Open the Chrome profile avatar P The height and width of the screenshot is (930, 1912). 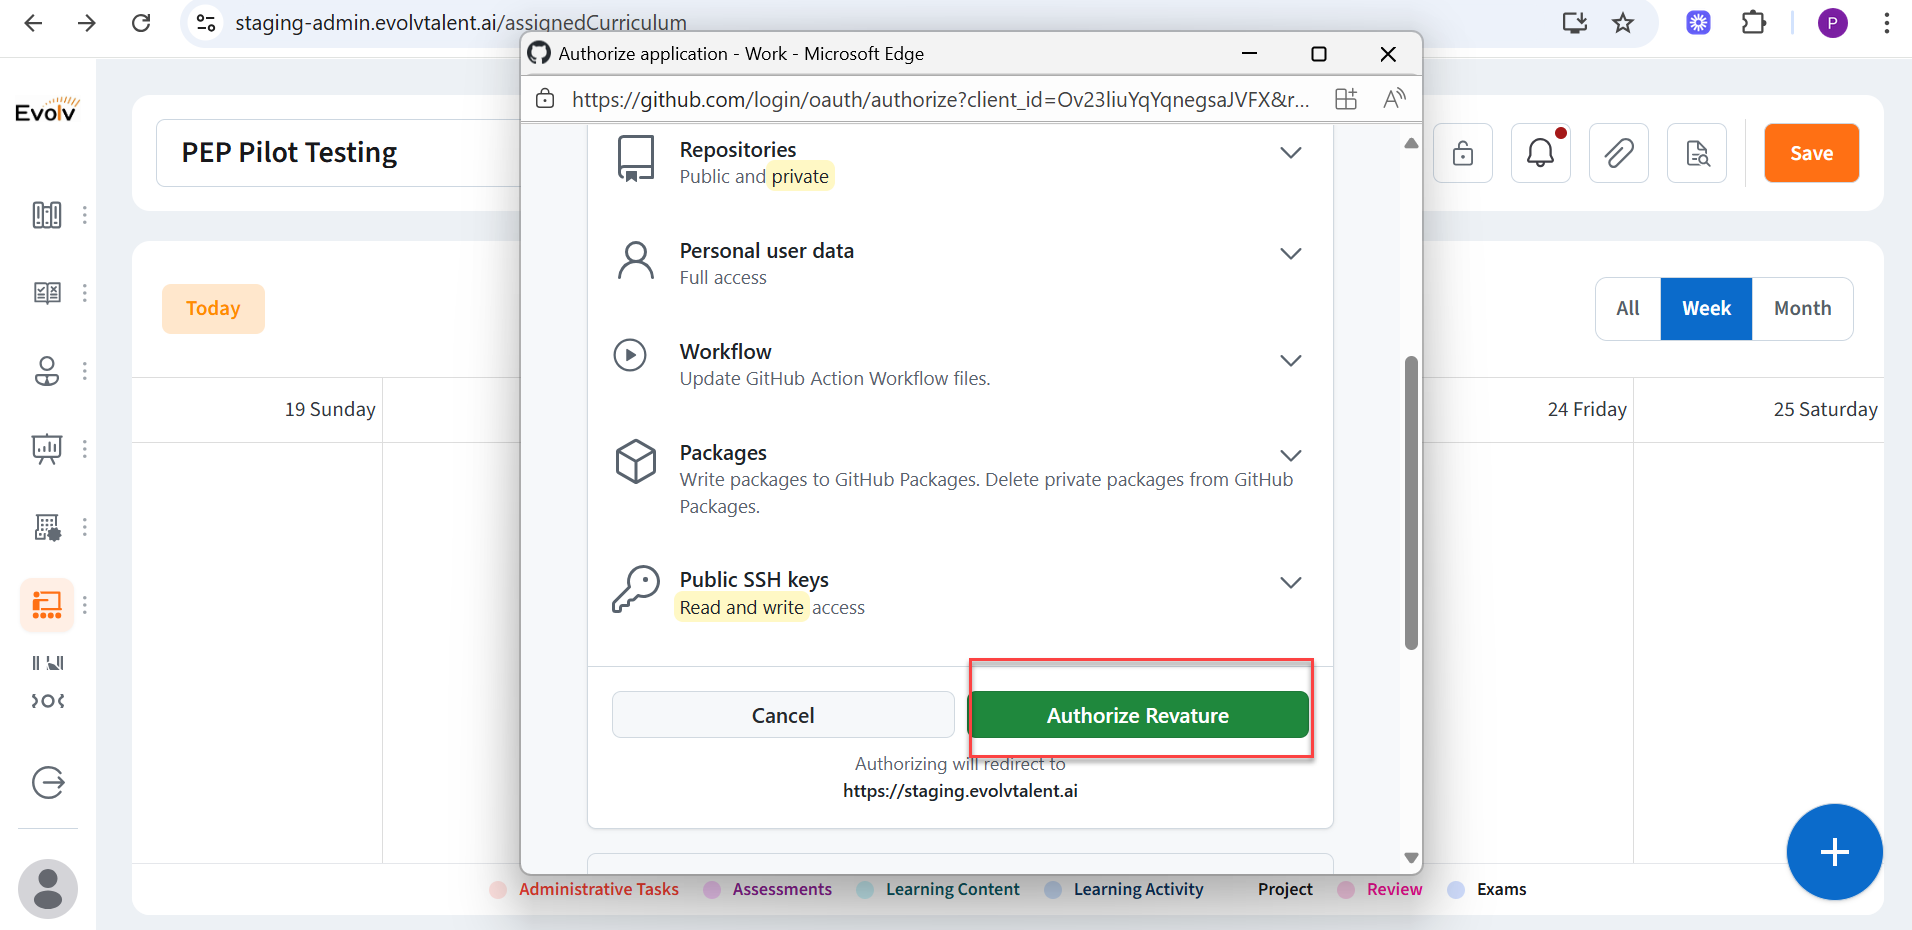pyautogui.click(x=1833, y=23)
